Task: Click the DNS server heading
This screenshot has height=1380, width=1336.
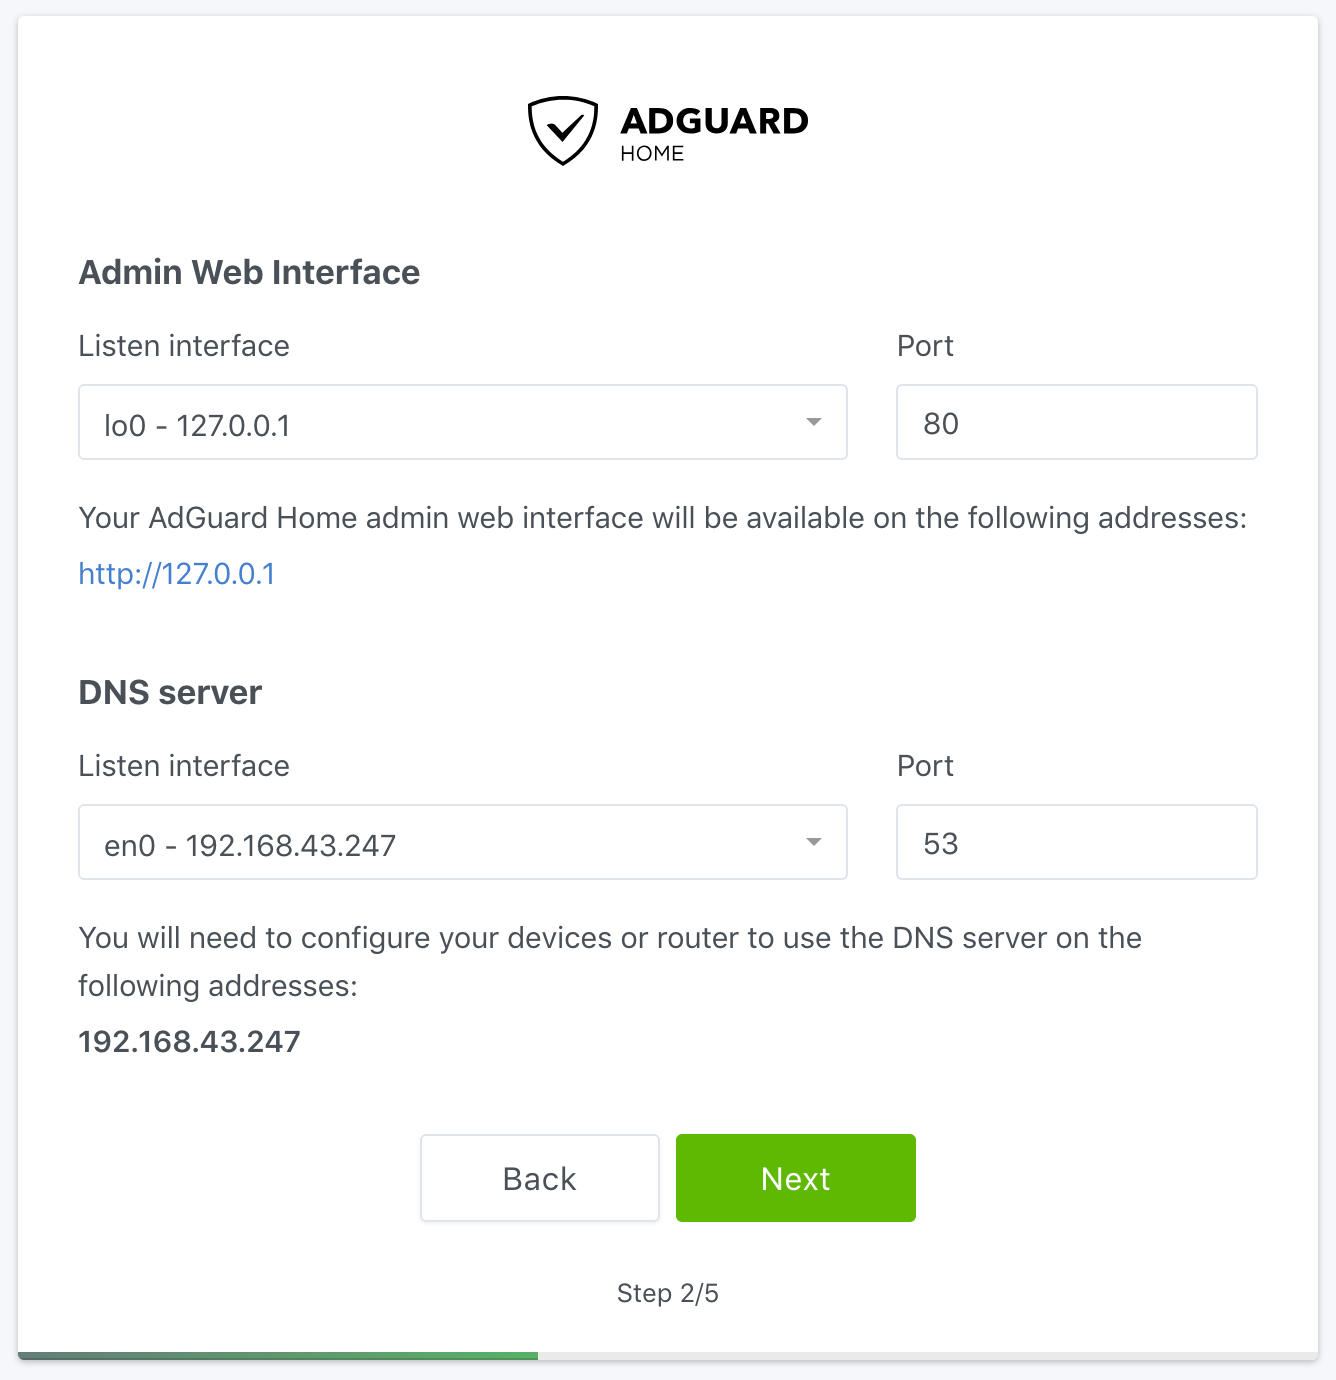Action: (x=171, y=692)
